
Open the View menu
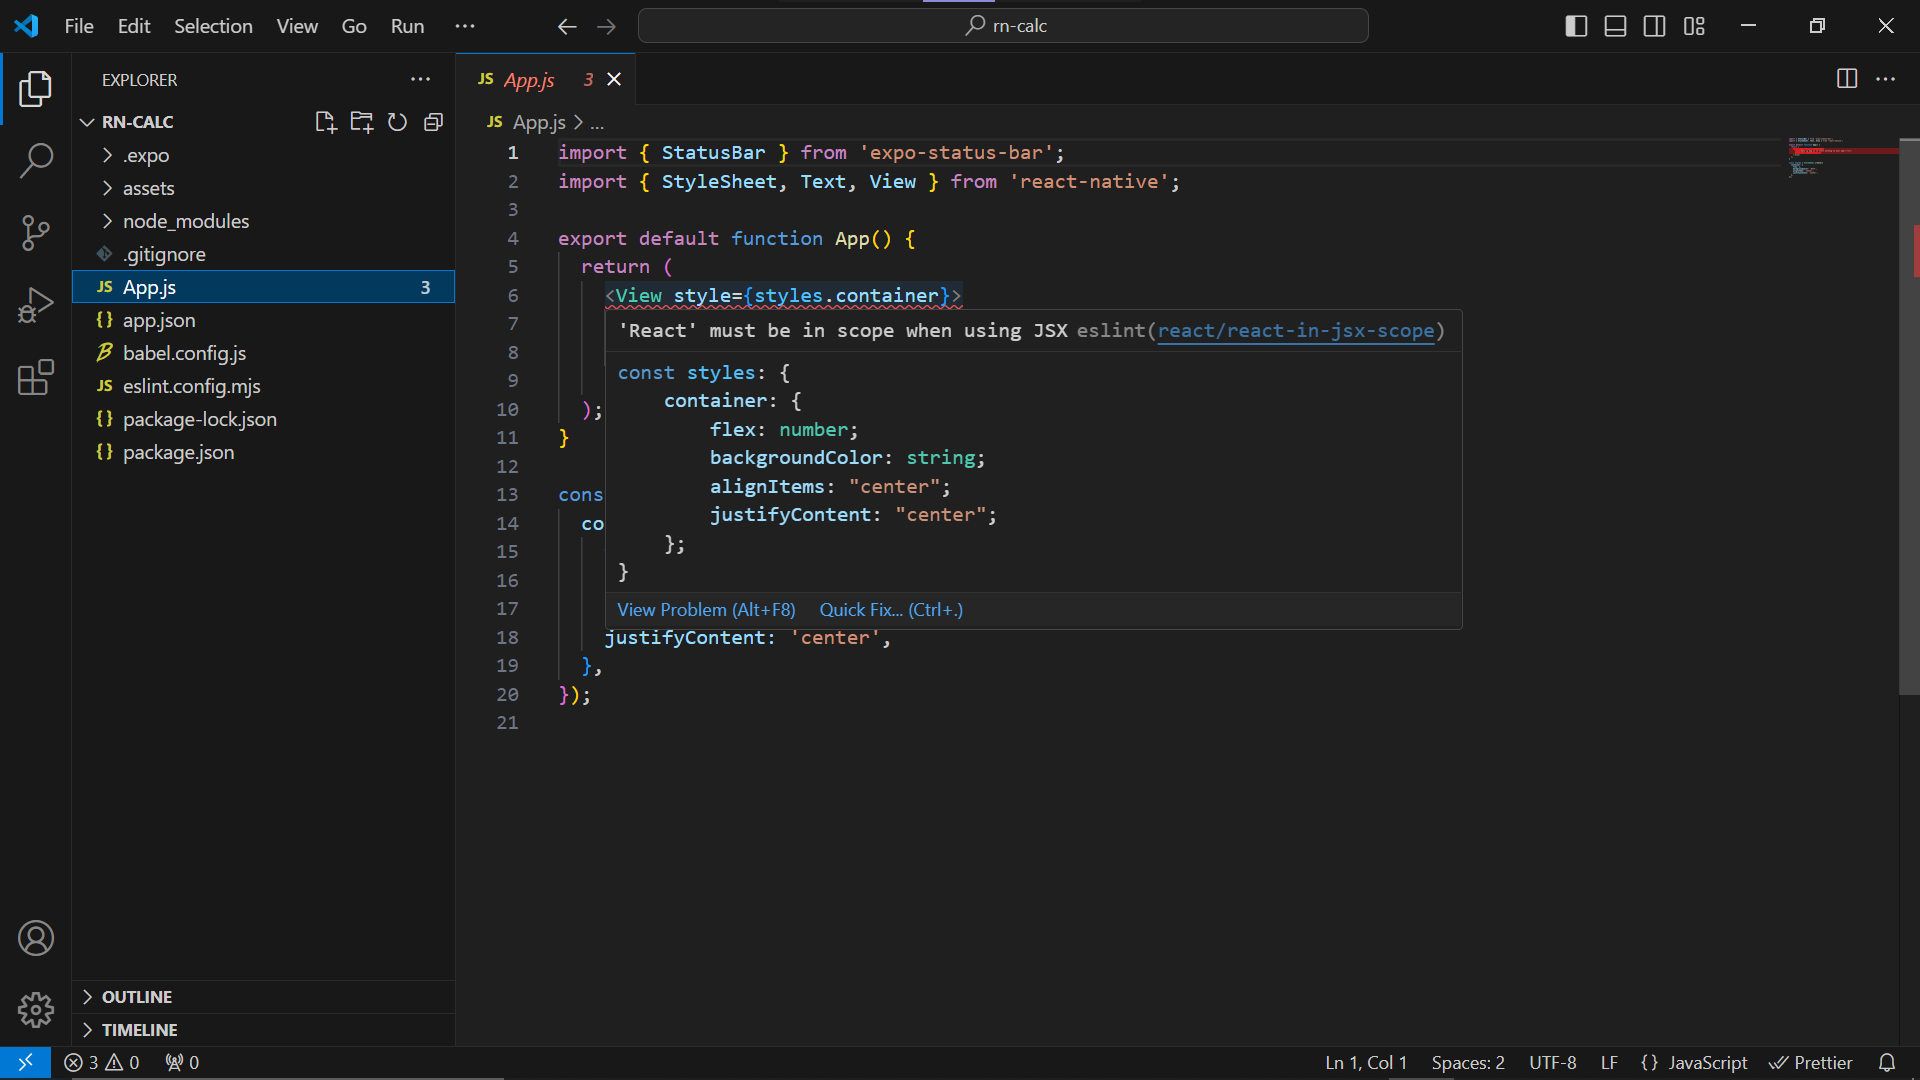tap(297, 26)
